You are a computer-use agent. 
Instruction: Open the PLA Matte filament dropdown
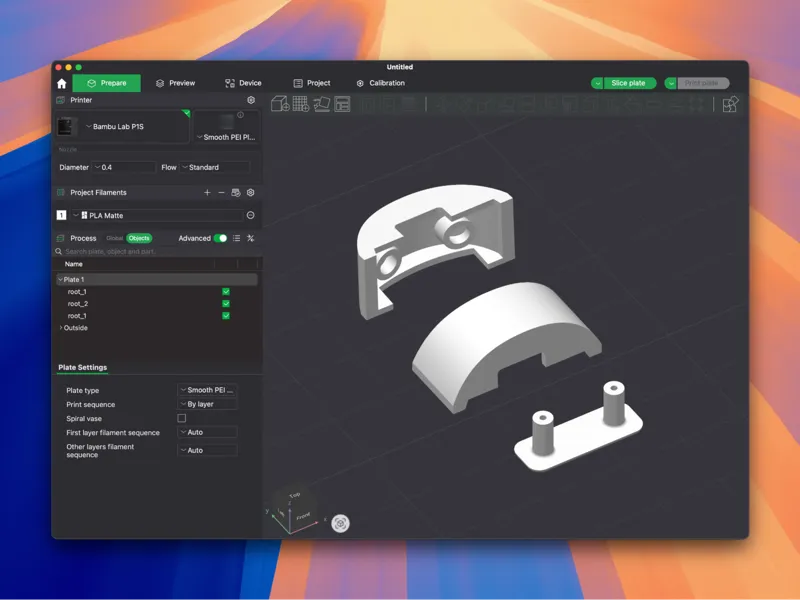(x=157, y=215)
